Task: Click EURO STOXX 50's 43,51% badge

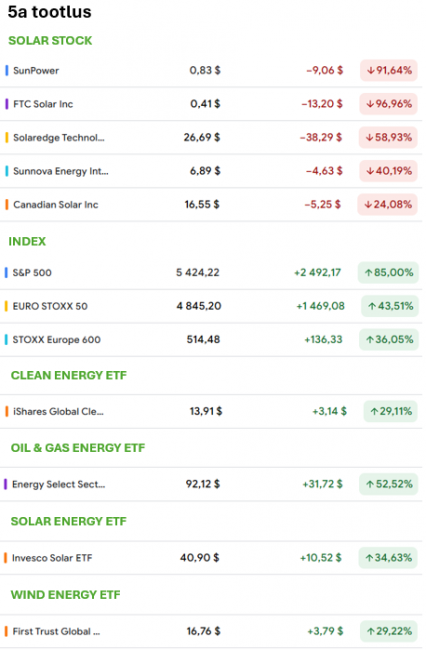Action: click(390, 306)
